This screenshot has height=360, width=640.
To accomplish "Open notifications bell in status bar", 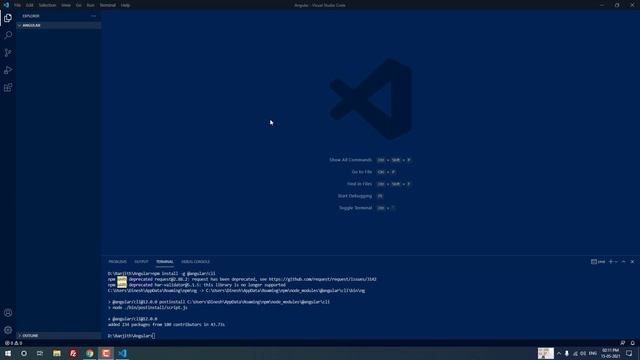I will pos(632,343).
